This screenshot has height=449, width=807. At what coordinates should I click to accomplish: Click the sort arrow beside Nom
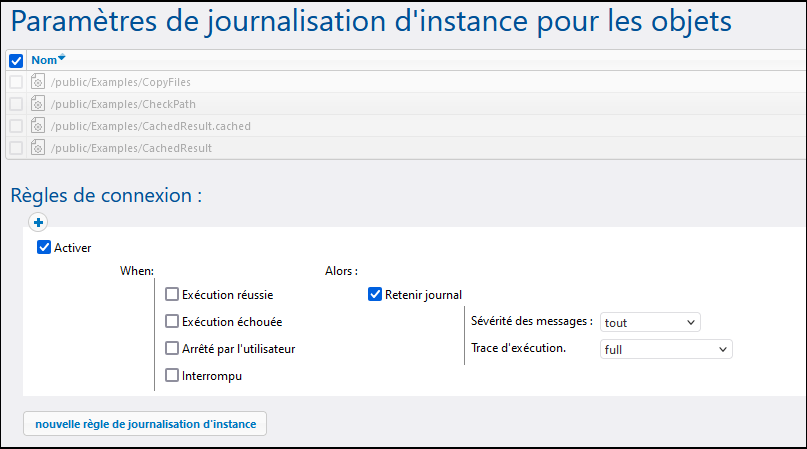click(x=62, y=58)
